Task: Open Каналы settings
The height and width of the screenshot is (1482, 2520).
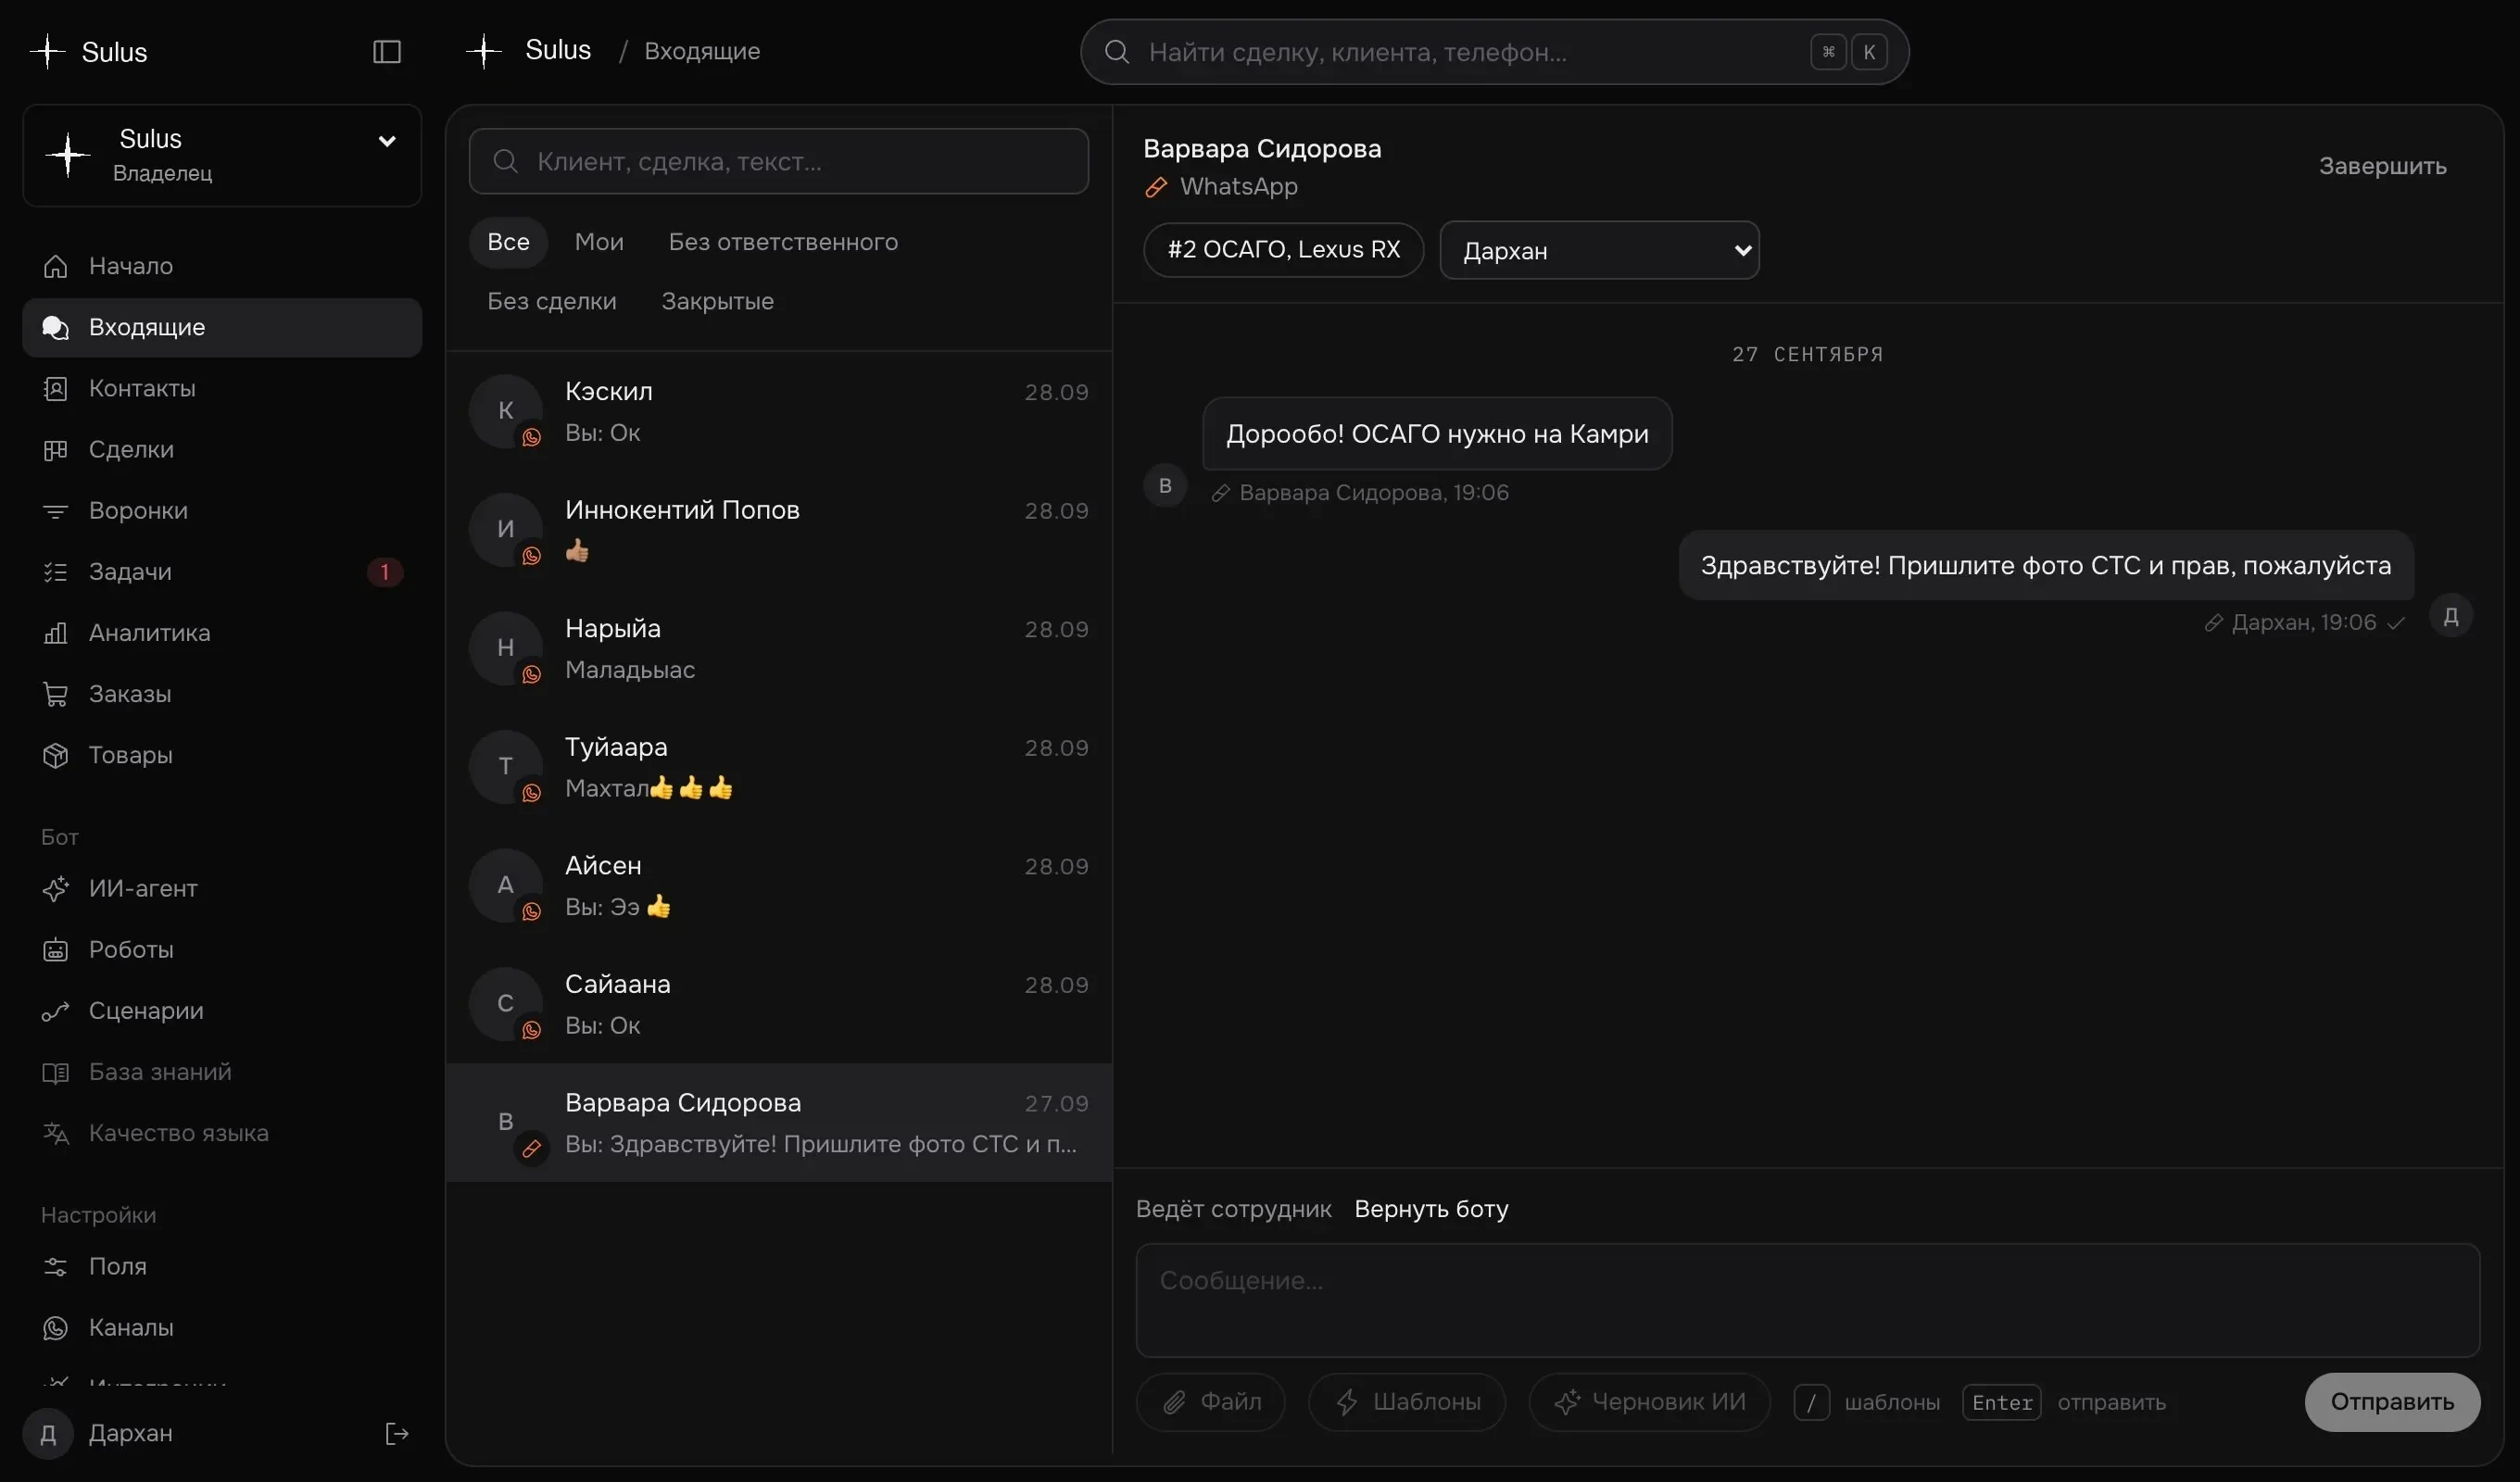Action: click(x=221, y=1327)
